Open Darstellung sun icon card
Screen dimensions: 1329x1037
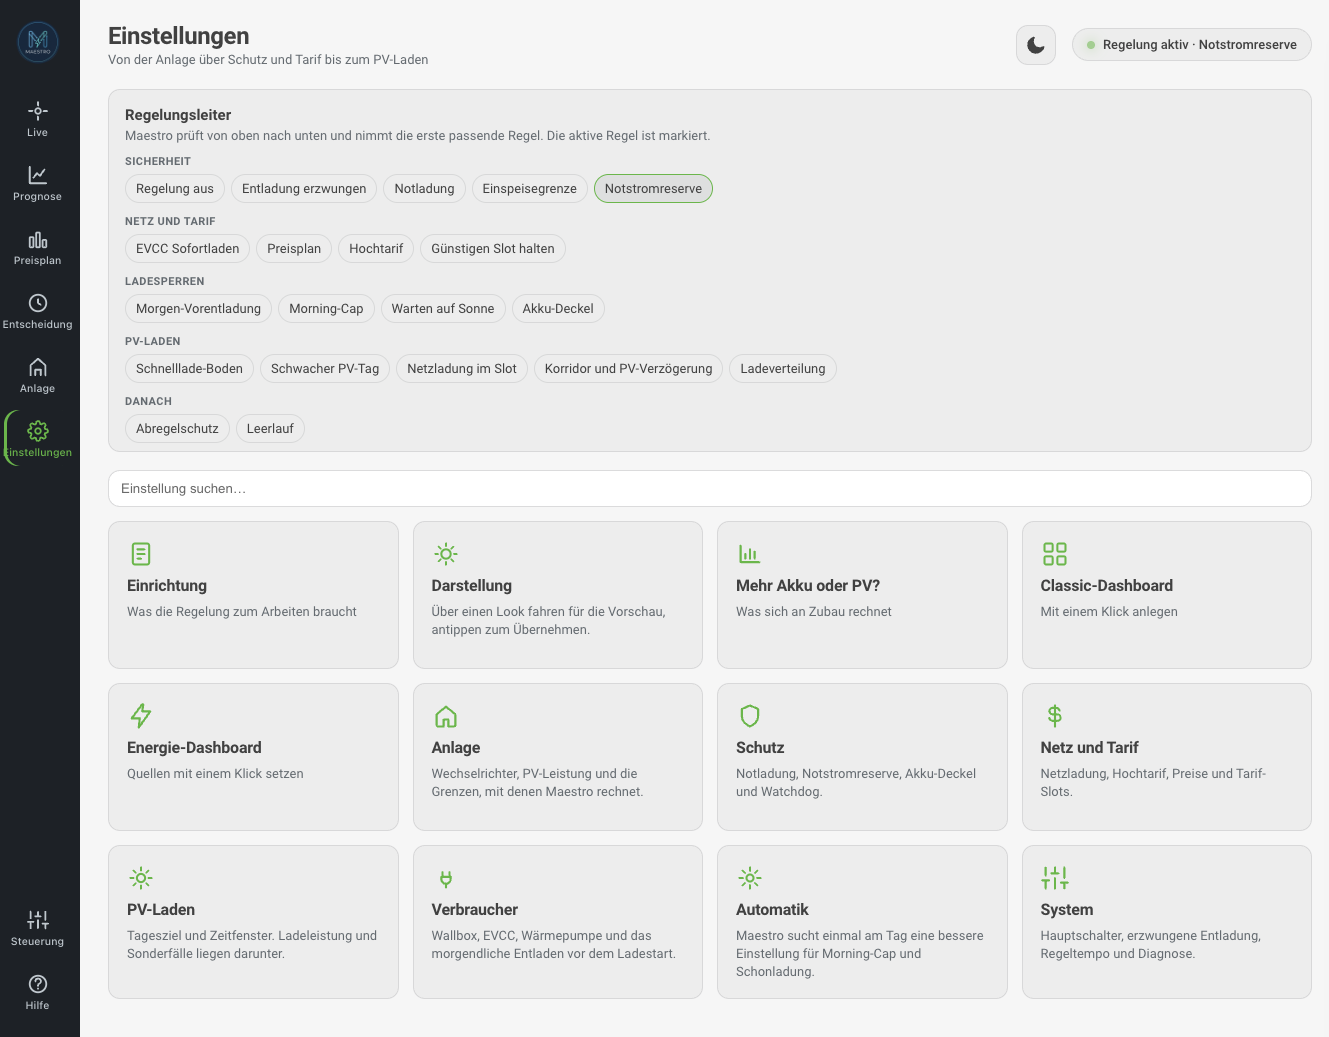[x=558, y=595]
